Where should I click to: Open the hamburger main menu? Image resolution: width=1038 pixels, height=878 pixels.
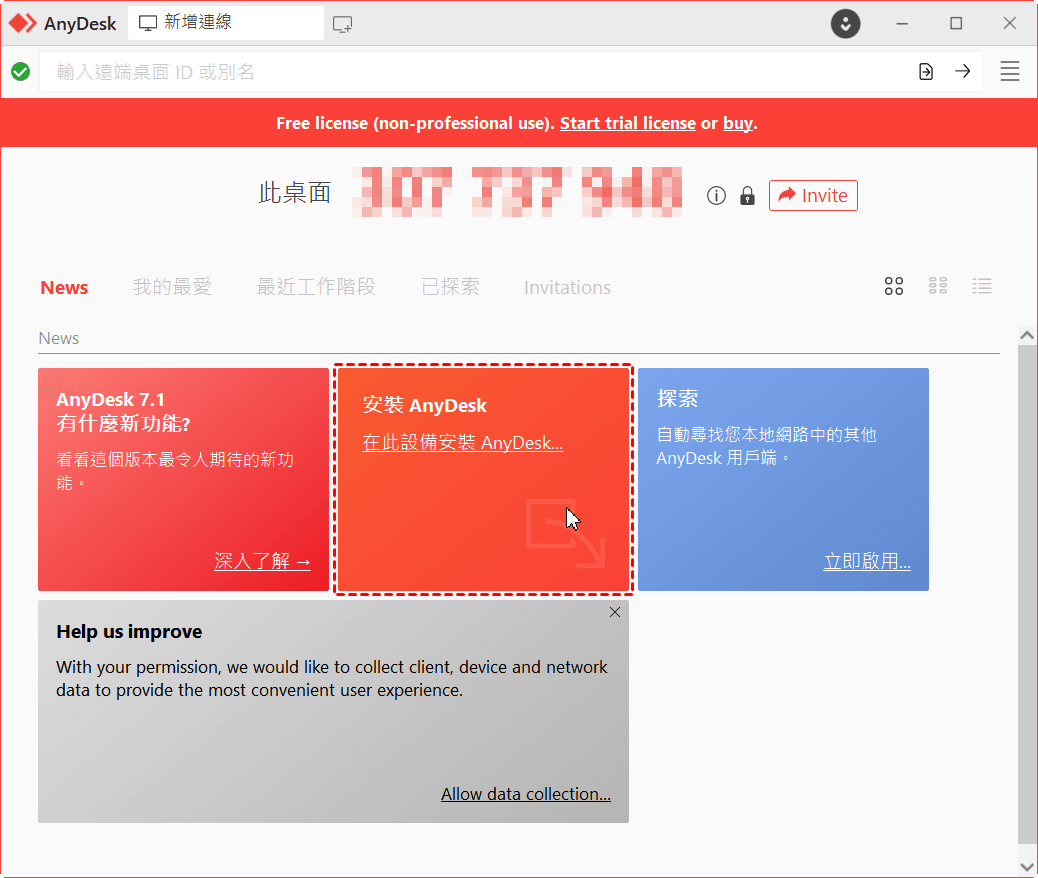tap(1010, 72)
